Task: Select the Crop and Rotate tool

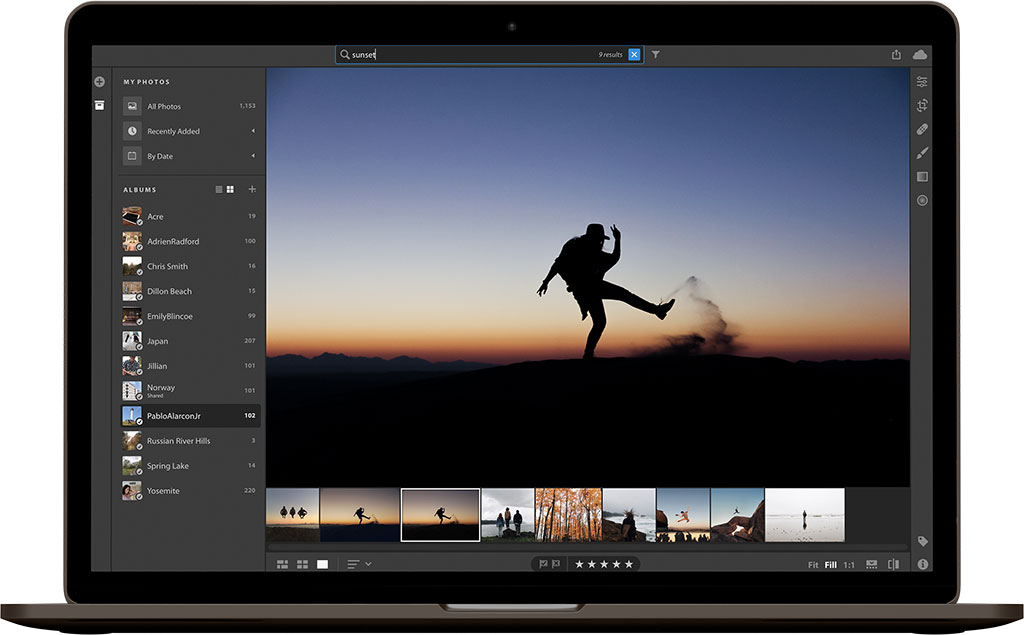Action: click(x=921, y=105)
